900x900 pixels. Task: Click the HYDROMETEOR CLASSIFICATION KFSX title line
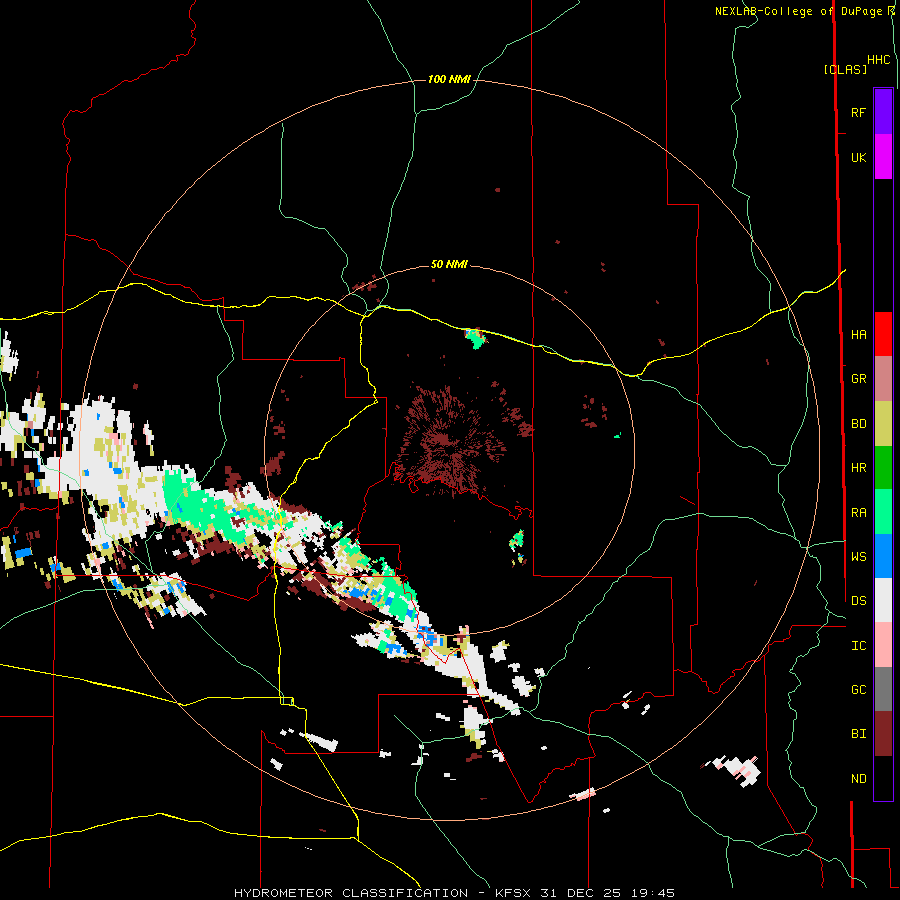tap(454, 893)
